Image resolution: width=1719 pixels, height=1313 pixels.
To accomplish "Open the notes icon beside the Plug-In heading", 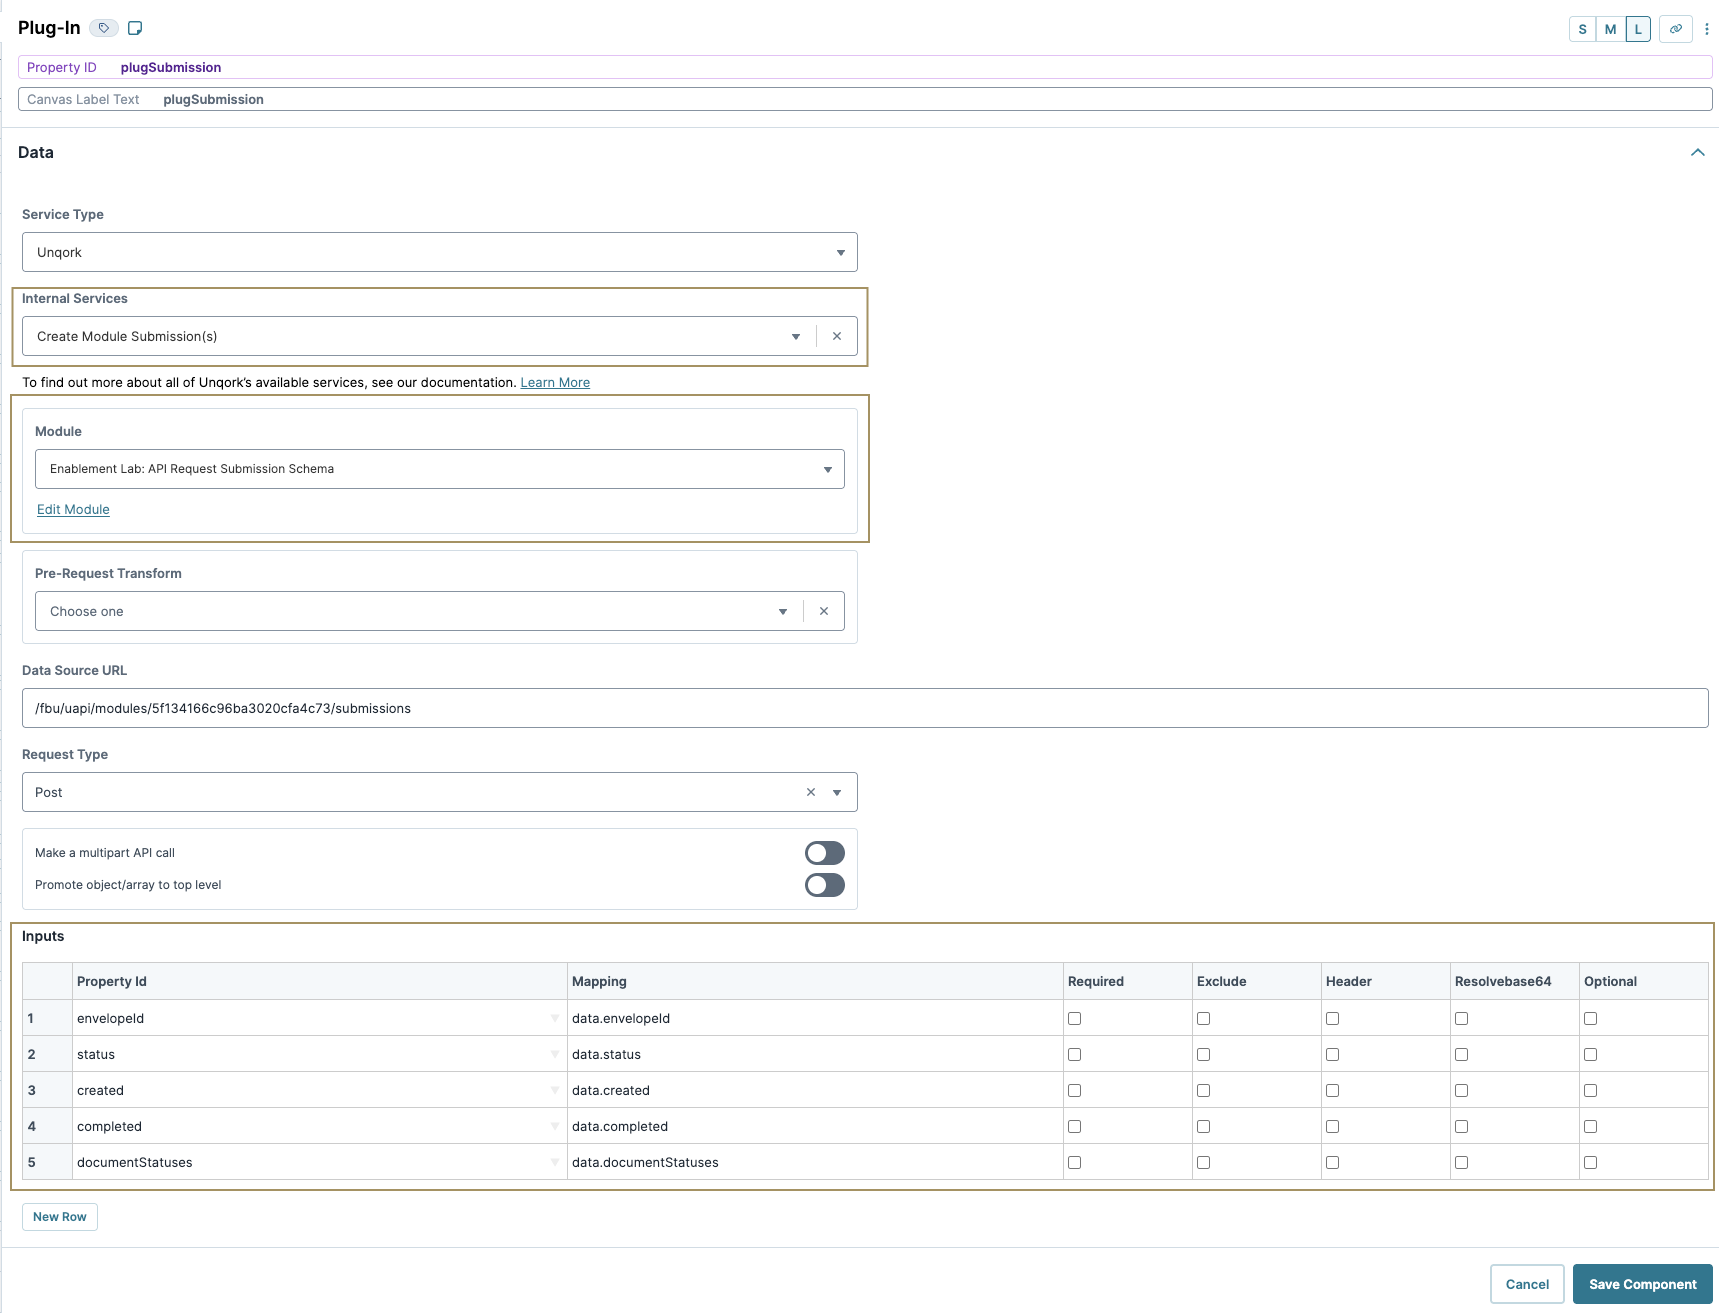I will point(136,28).
